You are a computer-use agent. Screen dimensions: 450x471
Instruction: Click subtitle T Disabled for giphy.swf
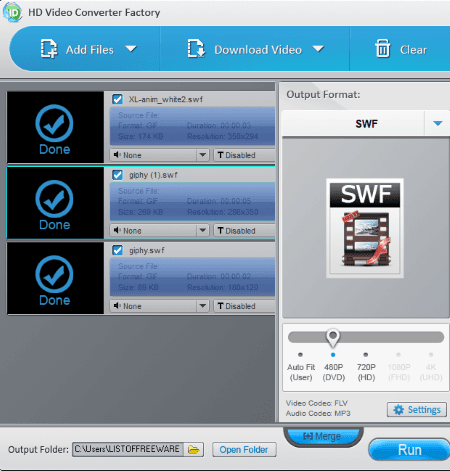tap(244, 306)
